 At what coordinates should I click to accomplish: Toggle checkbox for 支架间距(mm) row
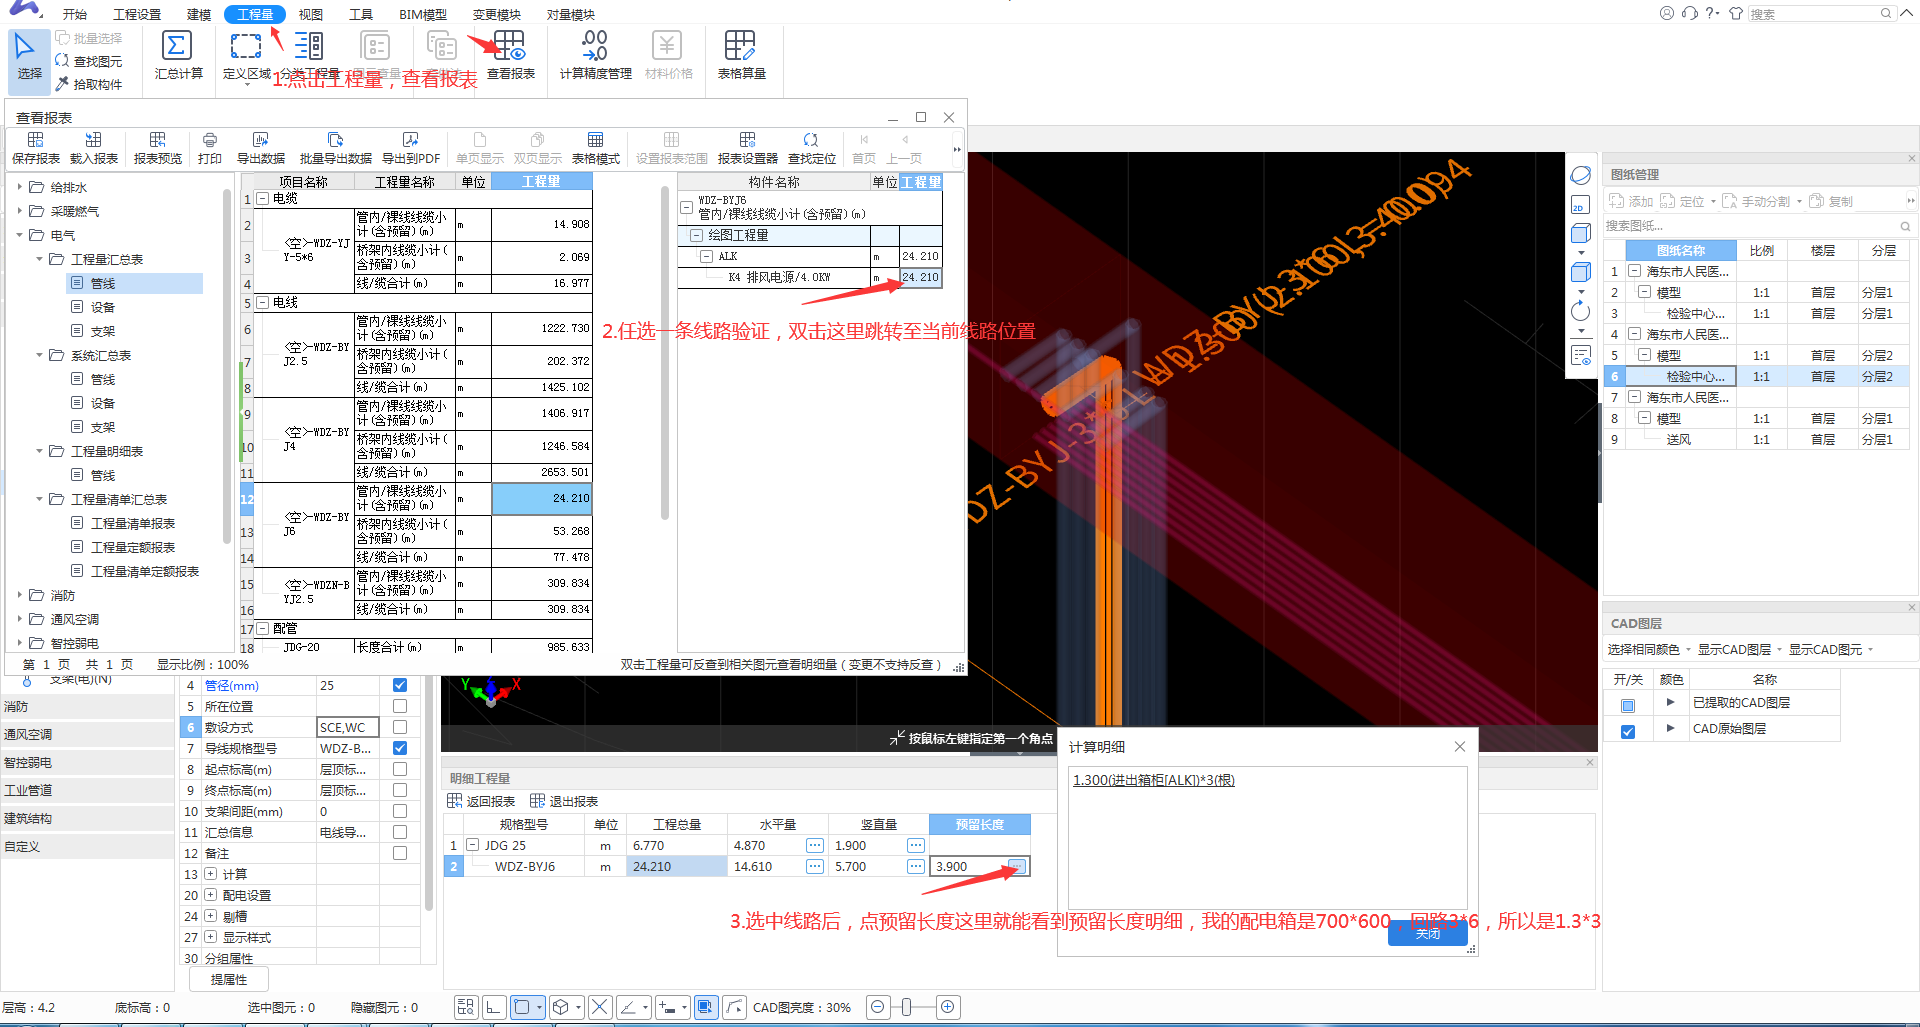click(x=400, y=811)
